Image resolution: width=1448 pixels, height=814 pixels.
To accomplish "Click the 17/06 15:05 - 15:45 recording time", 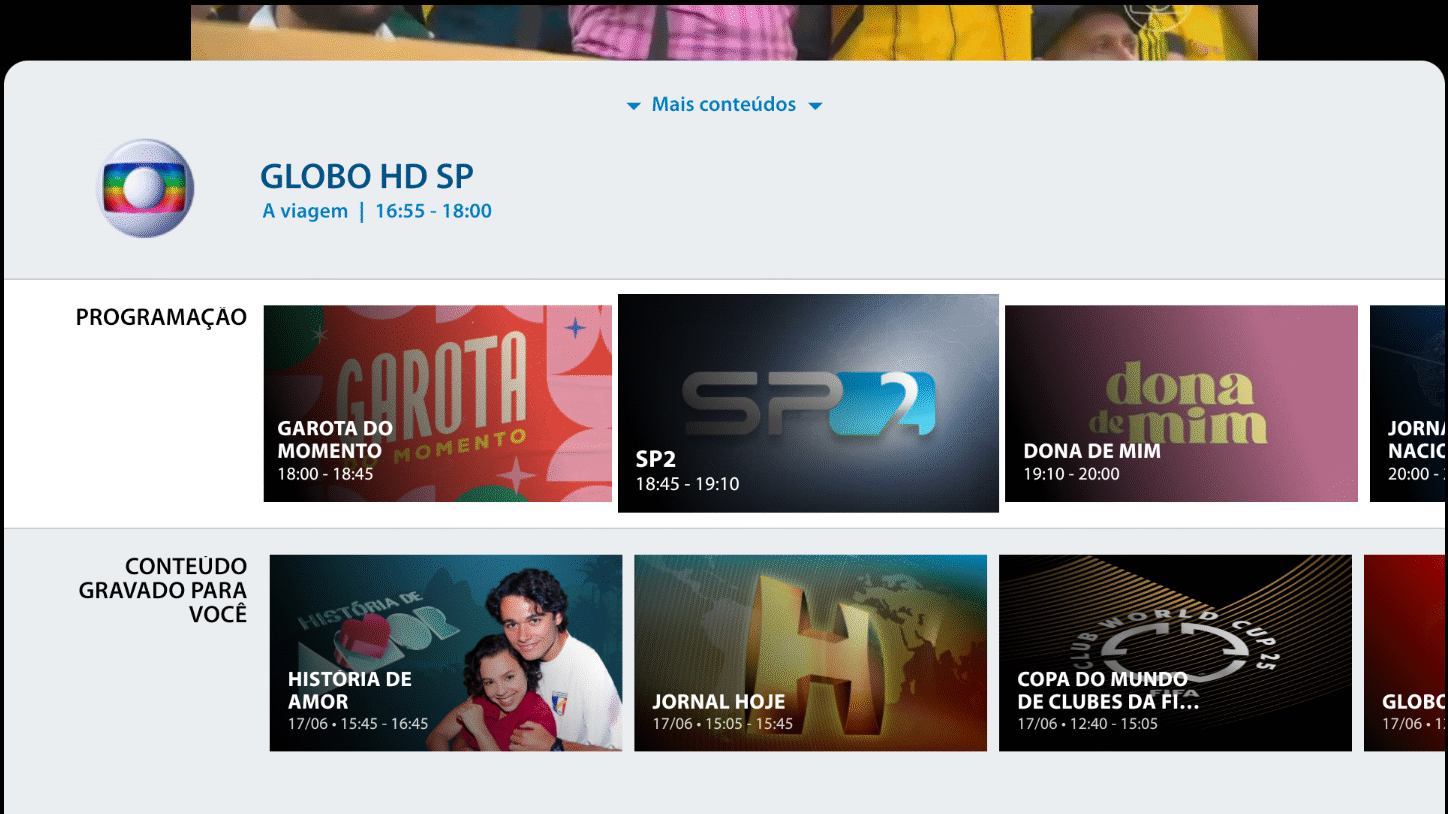I will click(x=722, y=724).
